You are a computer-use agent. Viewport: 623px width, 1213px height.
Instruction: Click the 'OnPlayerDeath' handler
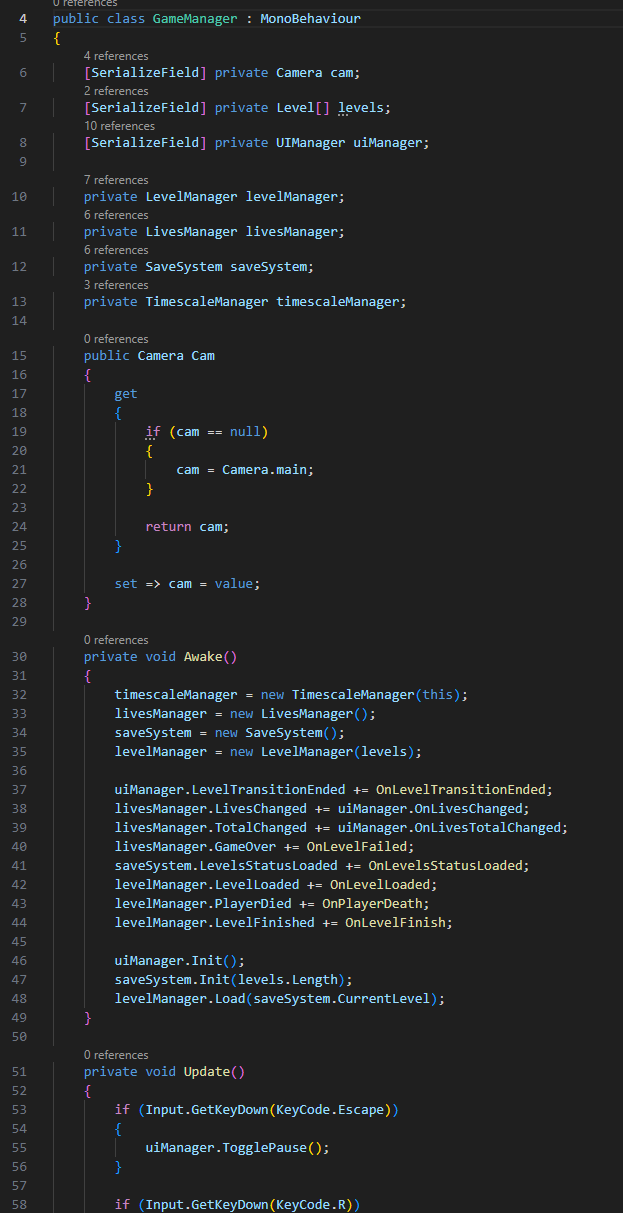pos(372,904)
